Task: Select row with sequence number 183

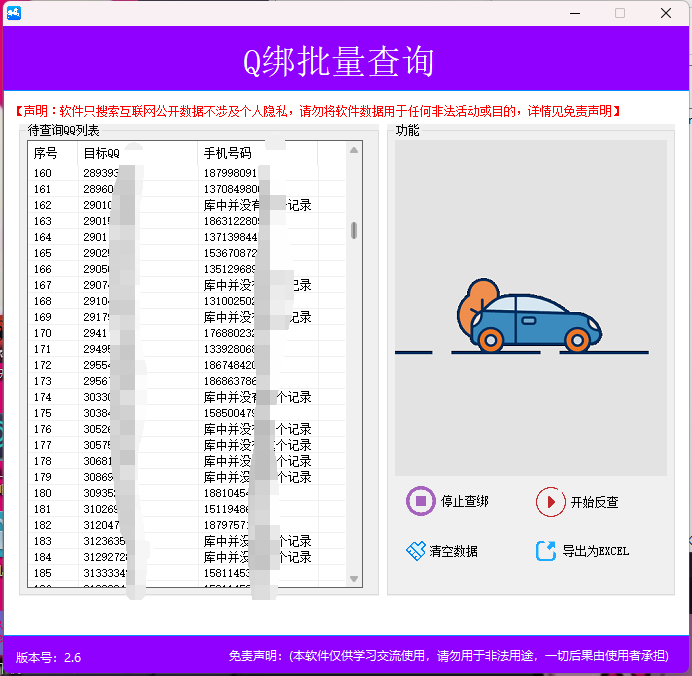Action: point(187,541)
